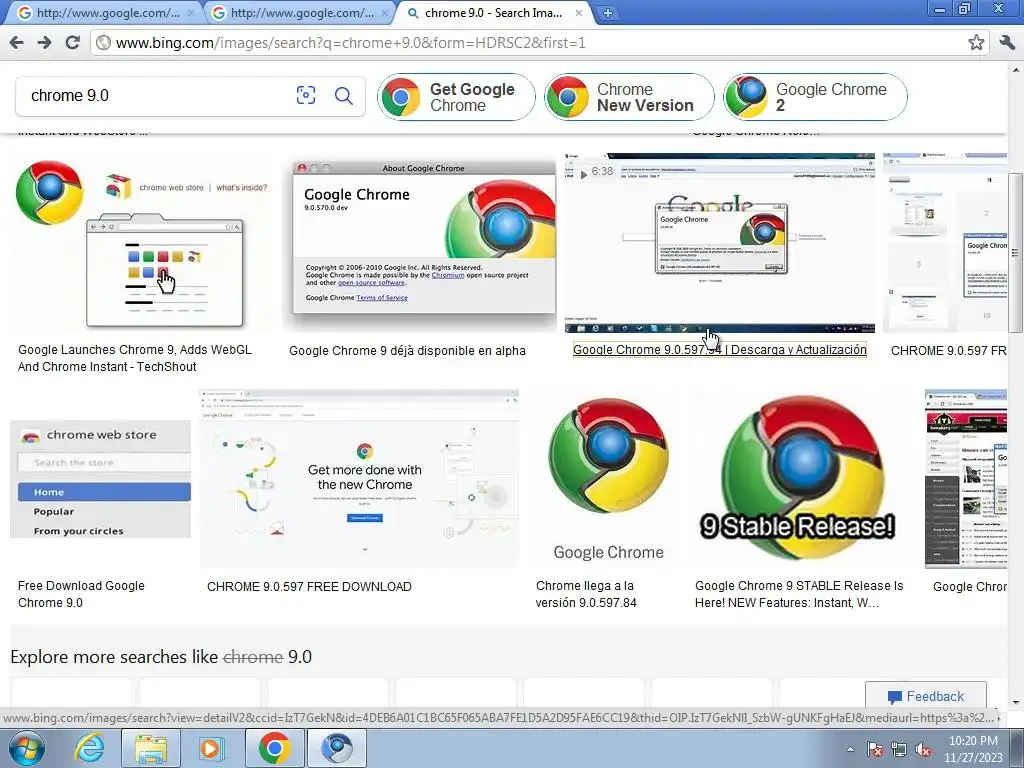Submit search with magnifying glass icon

344,95
